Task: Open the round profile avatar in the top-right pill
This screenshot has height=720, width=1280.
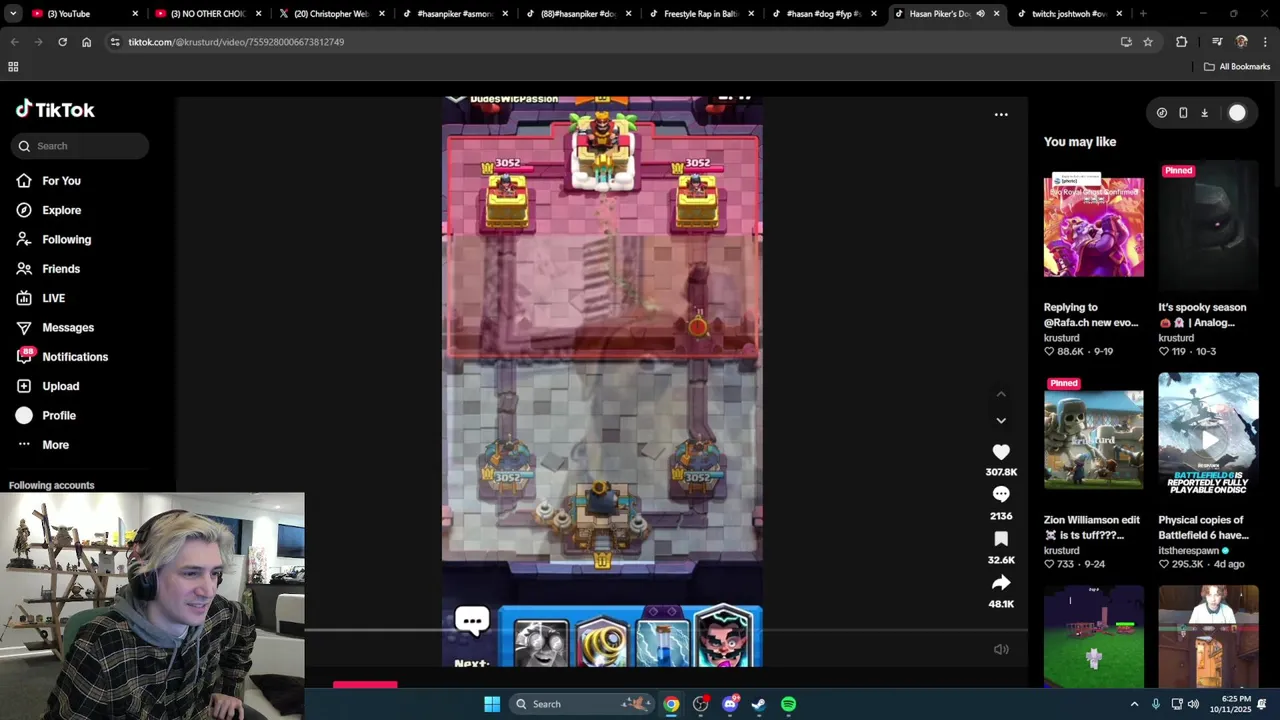Action: (x=1237, y=113)
